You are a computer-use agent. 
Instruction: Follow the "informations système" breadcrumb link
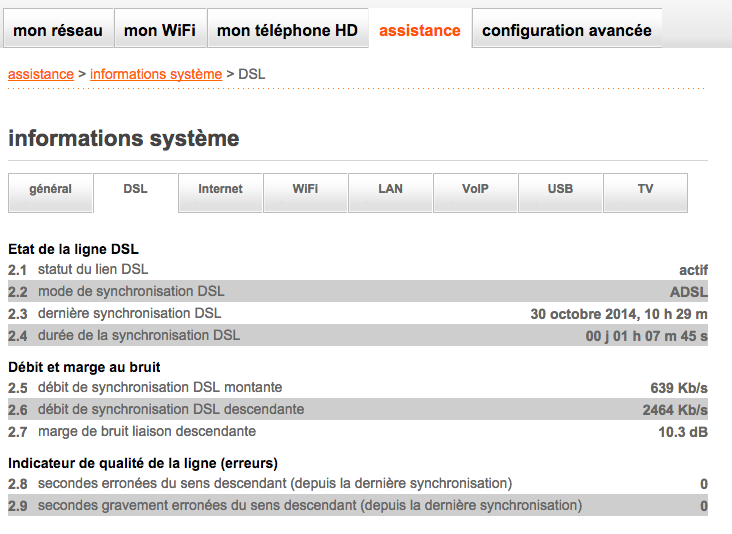[x=156, y=74]
